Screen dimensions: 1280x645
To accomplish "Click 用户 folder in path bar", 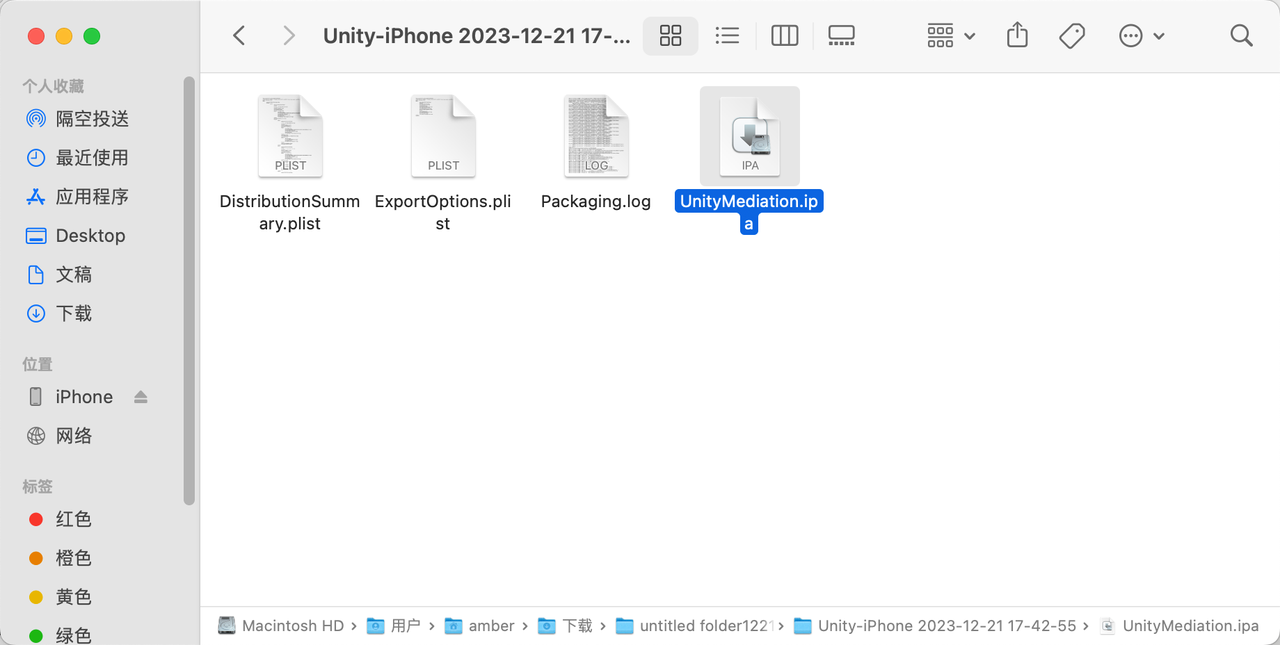I will click(x=394, y=626).
